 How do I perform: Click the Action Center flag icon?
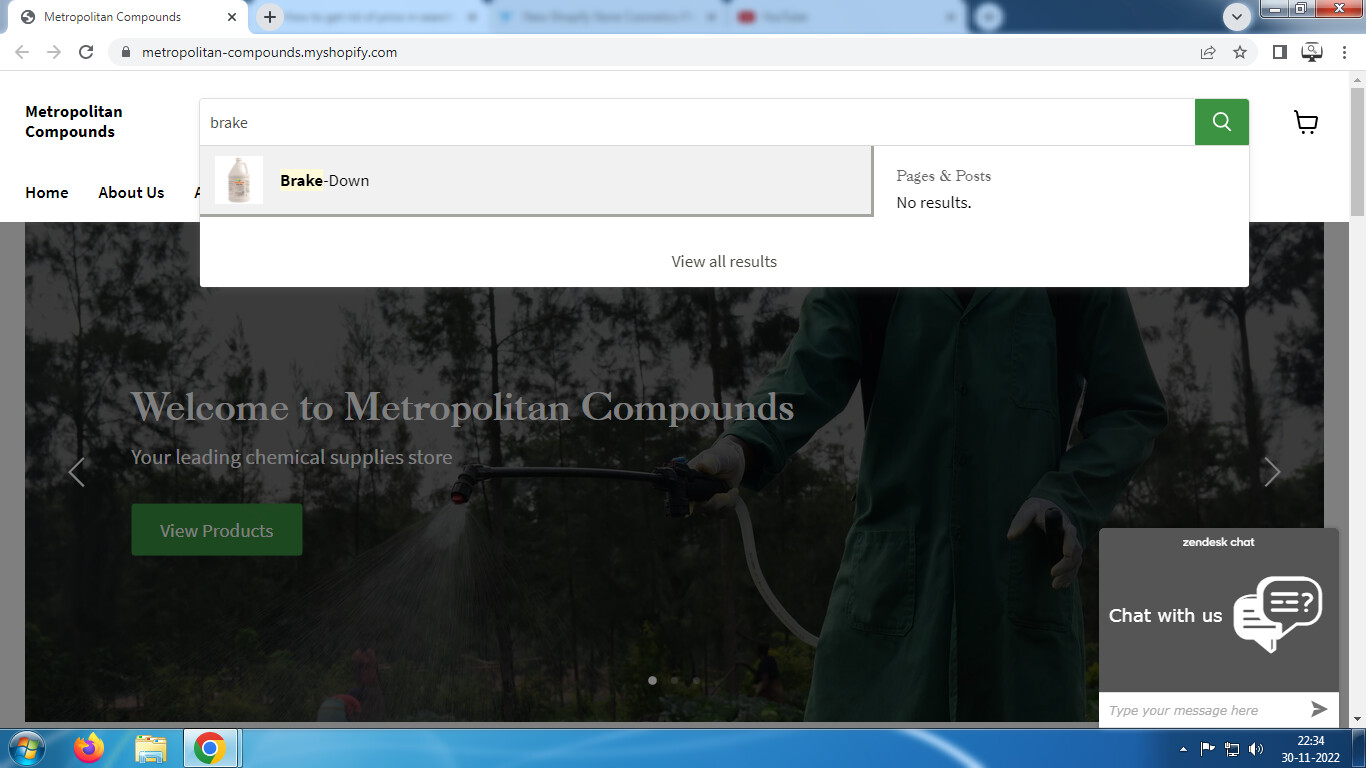coord(1208,749)
